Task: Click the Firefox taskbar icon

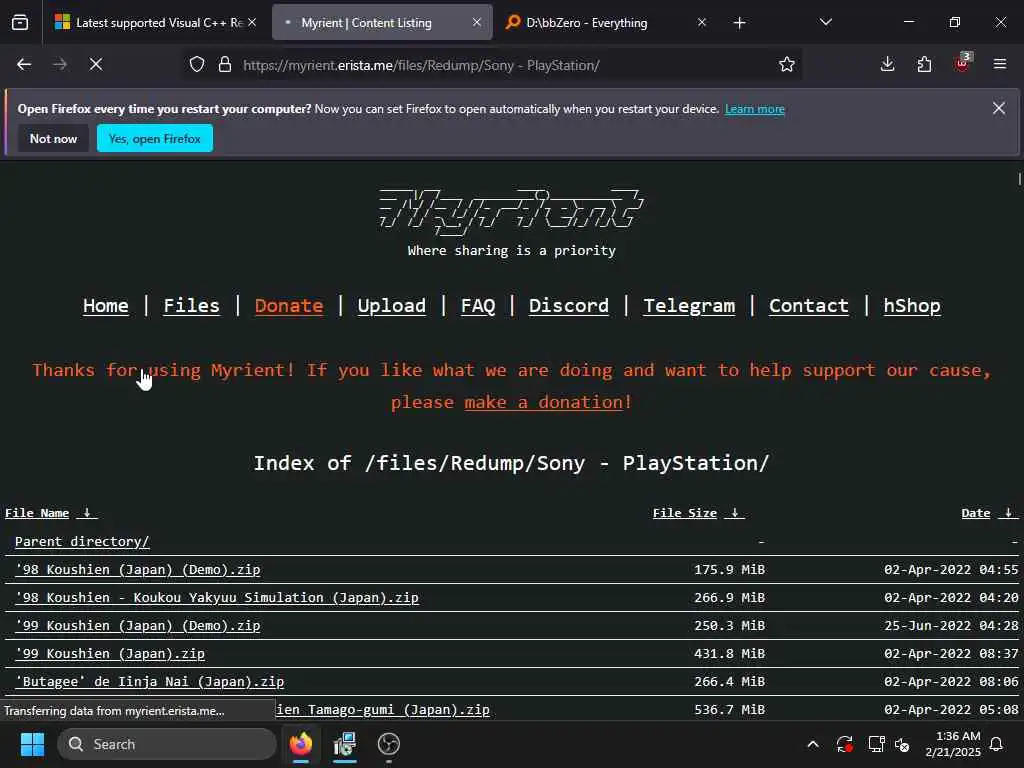Action: pos(301,744)
